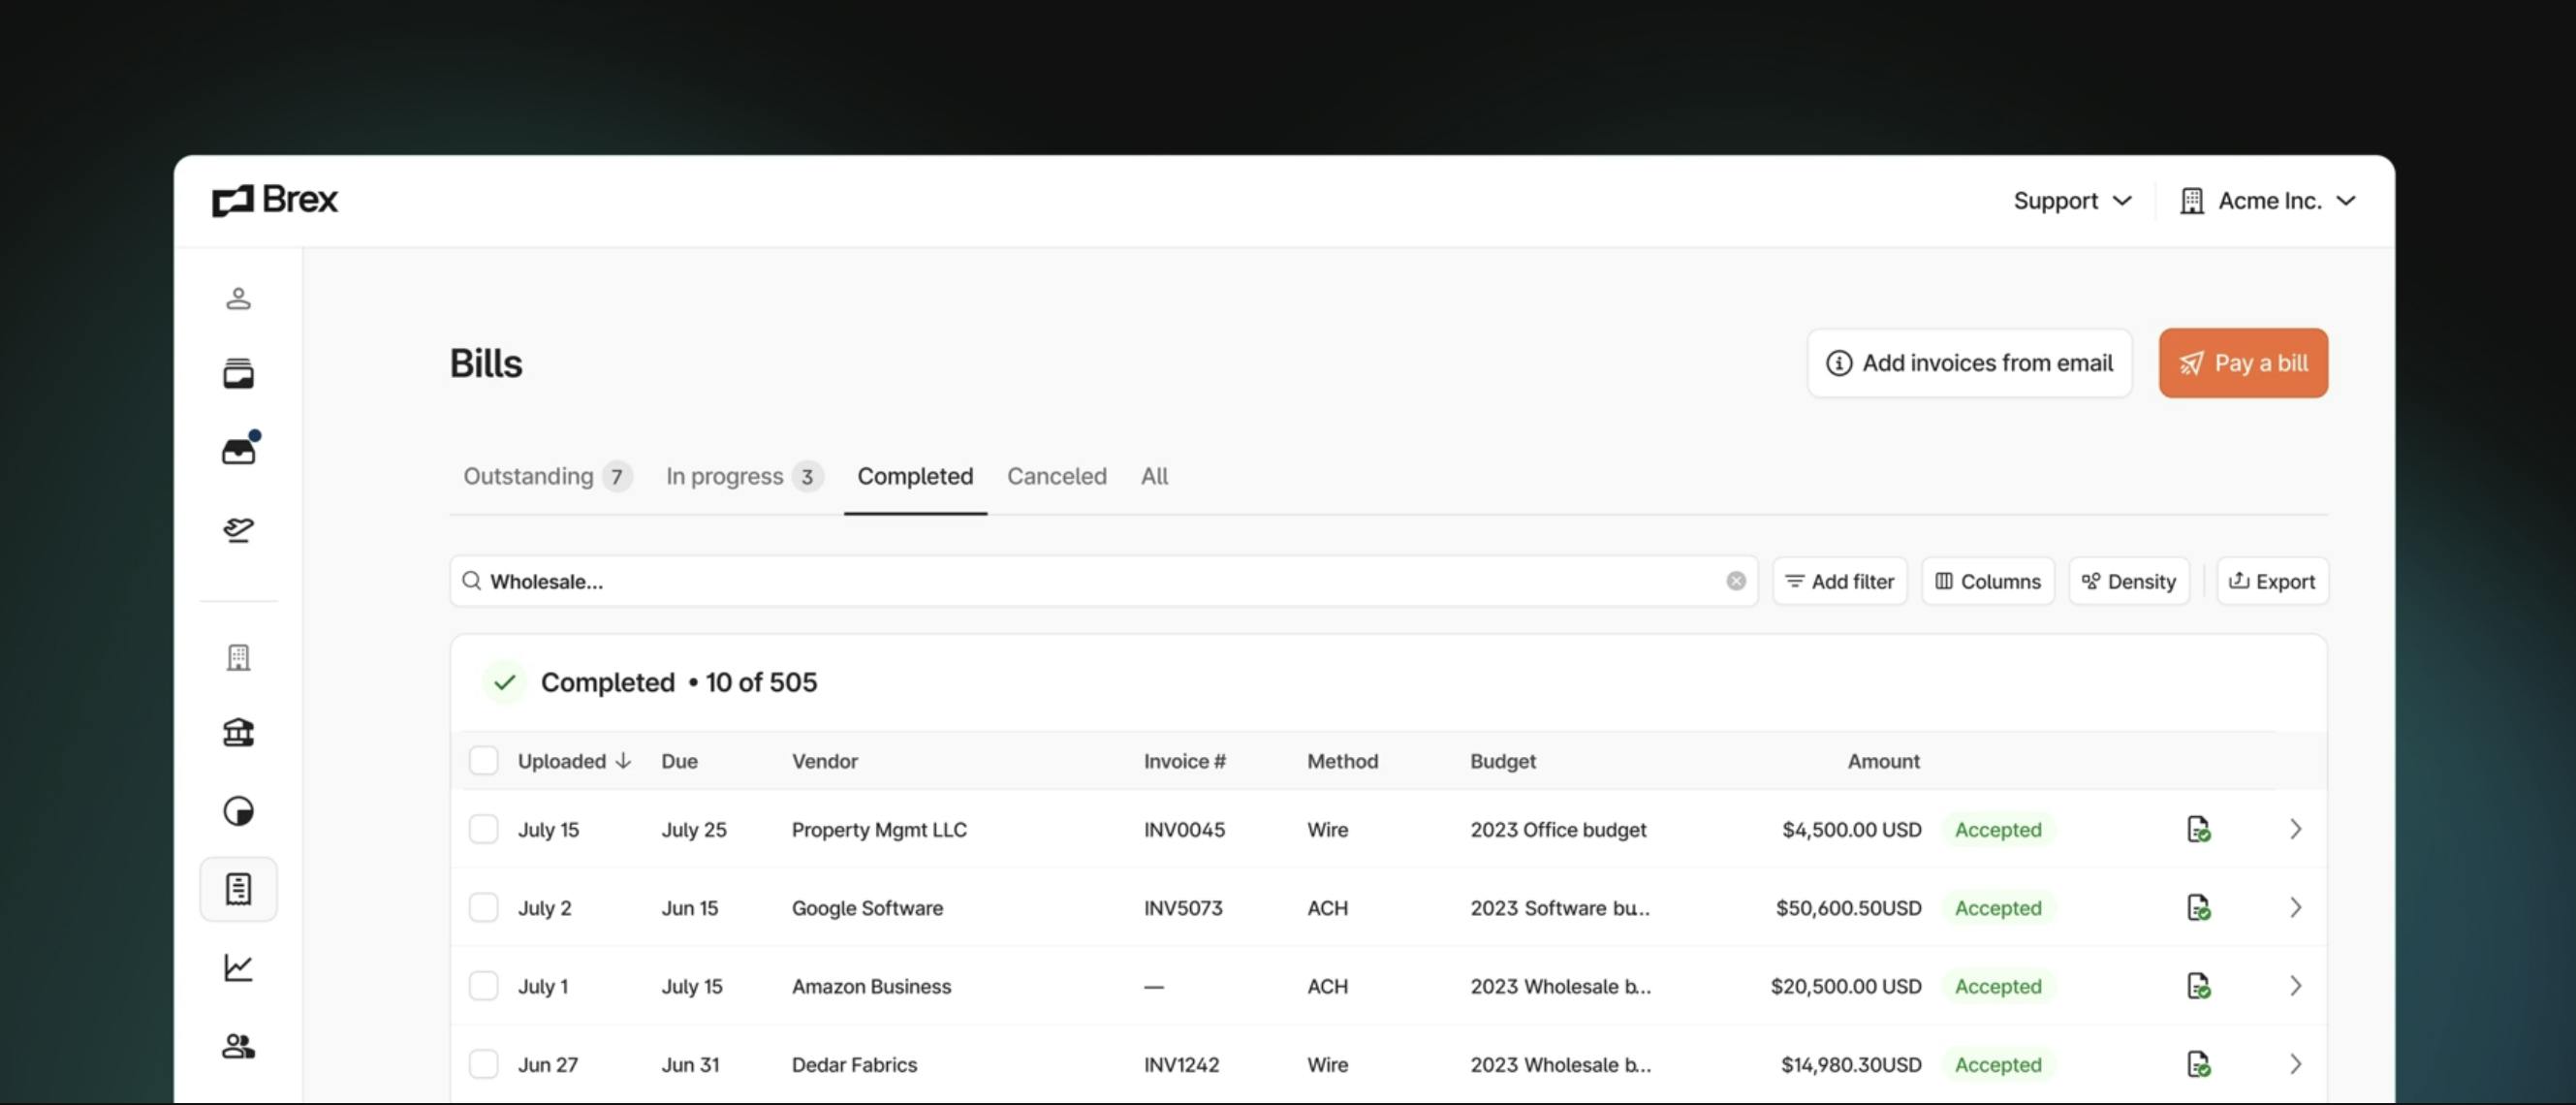Click the Wholesale search input field
This screenshot has height=1105, width=2576.
(x=1100, y=581)
